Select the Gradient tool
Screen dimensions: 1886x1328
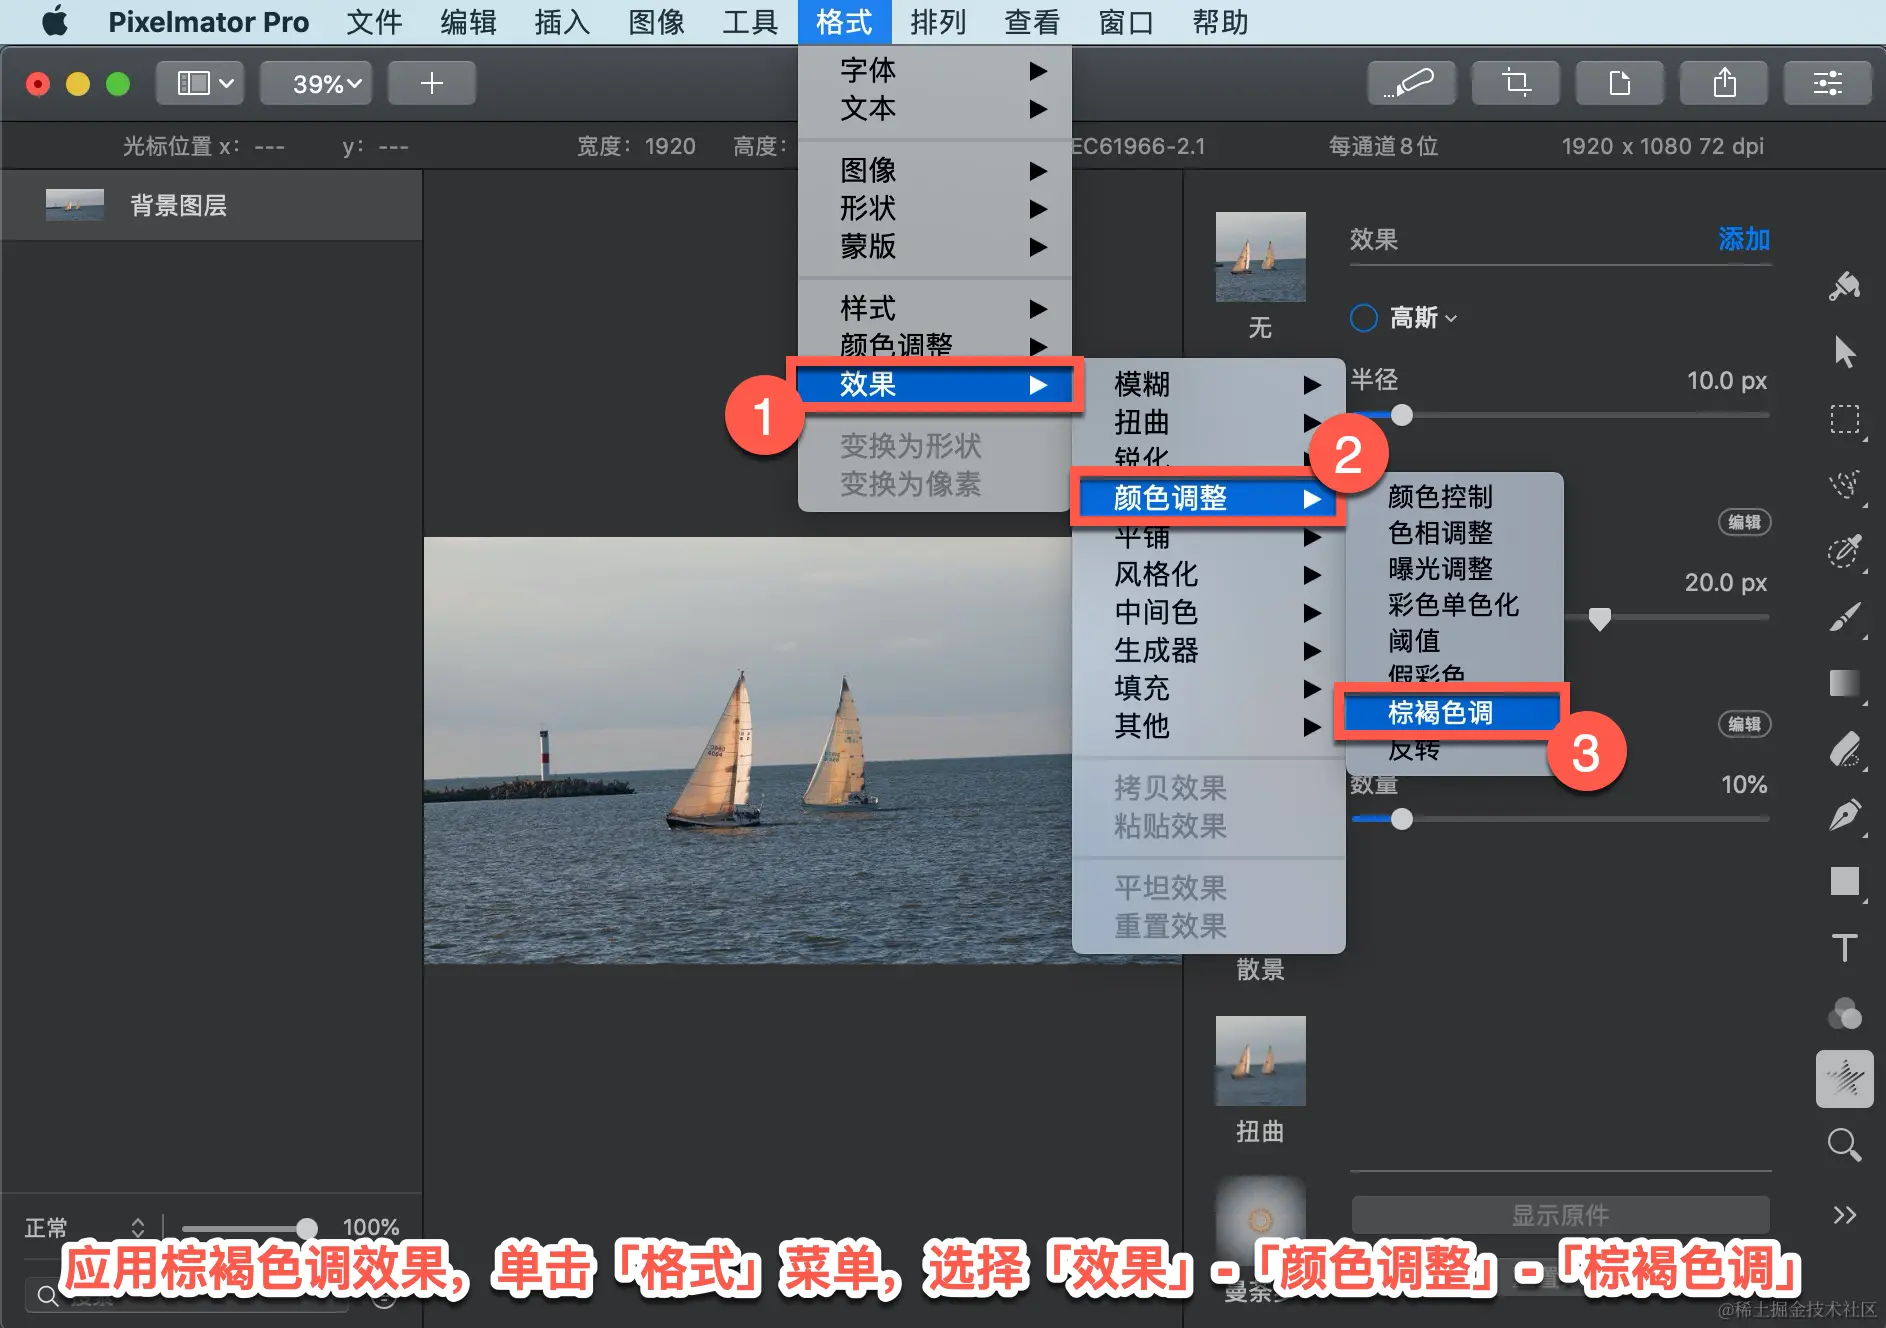(x=1844, y=683)
